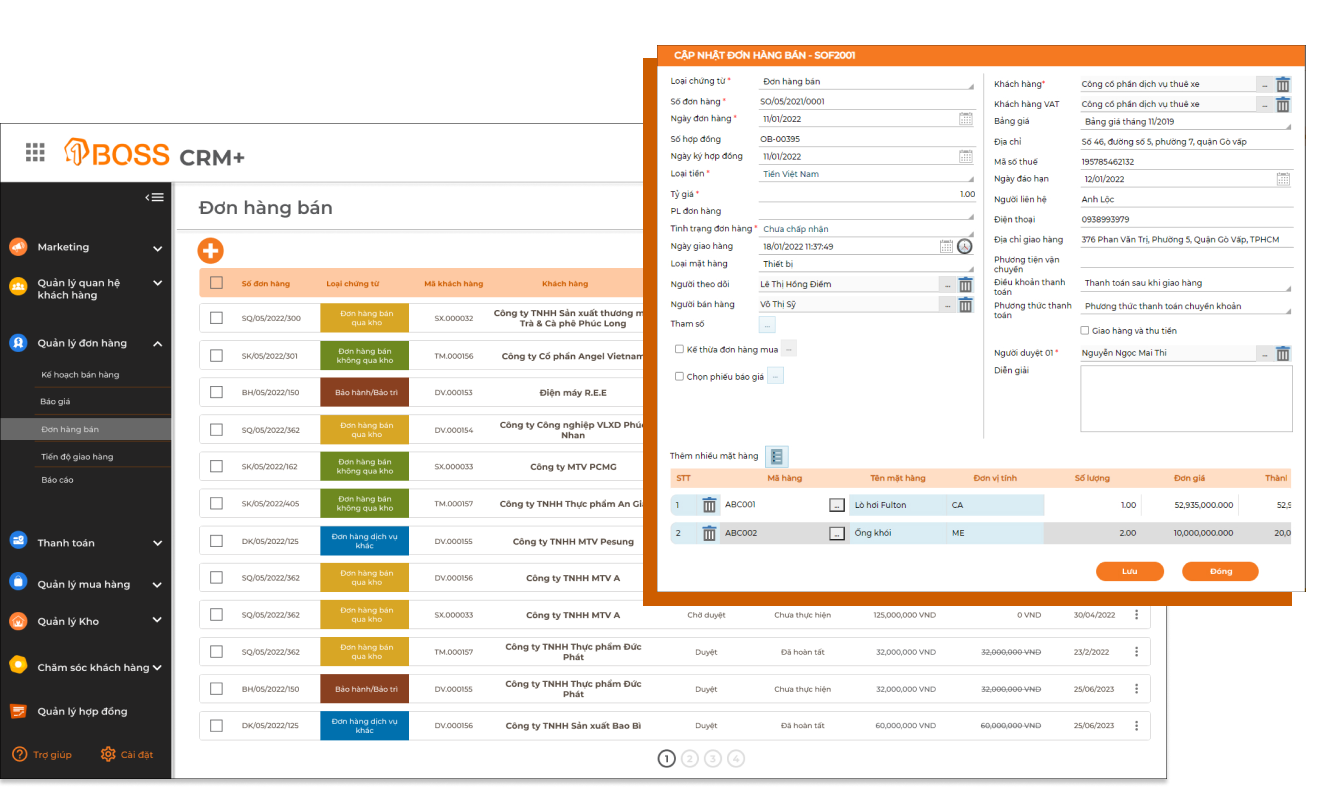The image size is (1334, 800).
Task: Open calendar picker for Ngày đơn hàng
Action: coord(965,119)
